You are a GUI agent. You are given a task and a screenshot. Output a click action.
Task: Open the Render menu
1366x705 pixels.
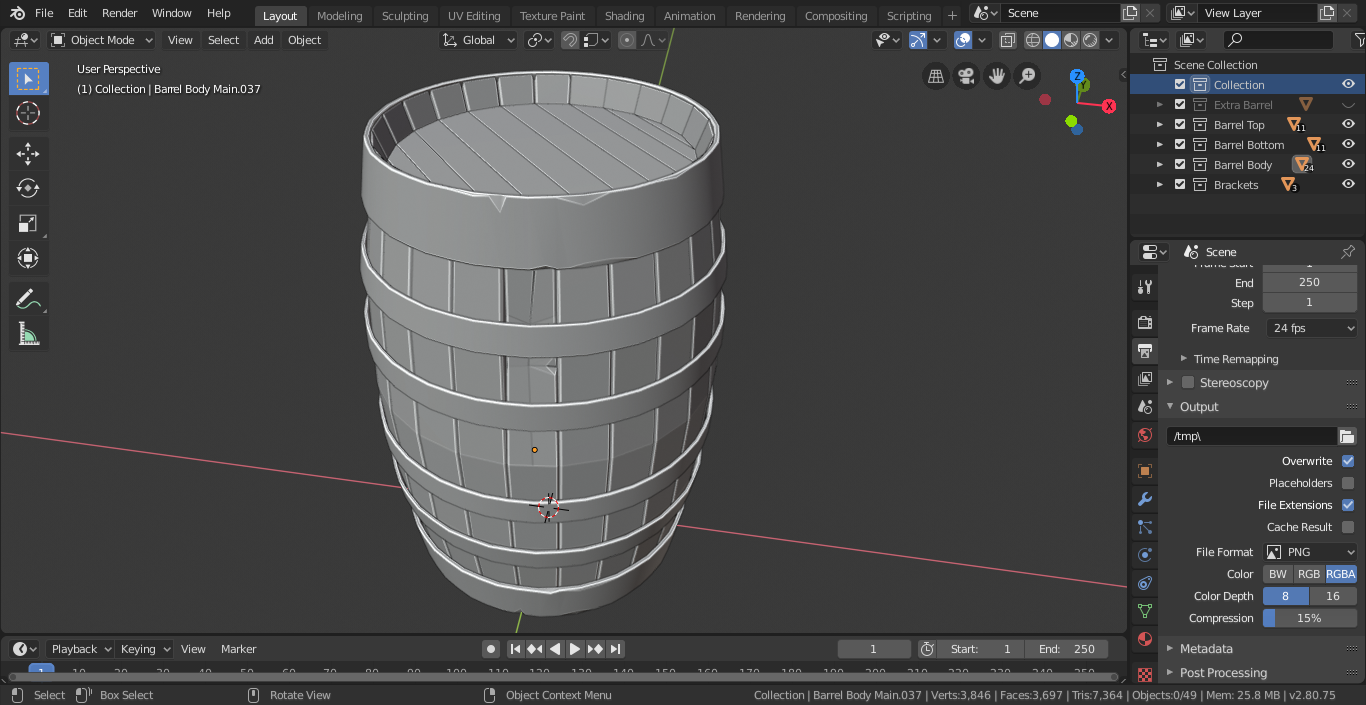click(120, 13)
